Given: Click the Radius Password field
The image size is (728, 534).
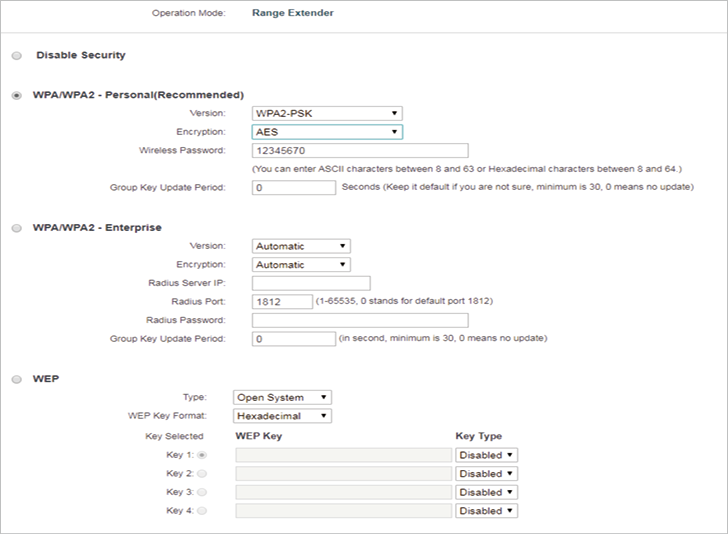Looking at the screenshot, I should (360, 320).
